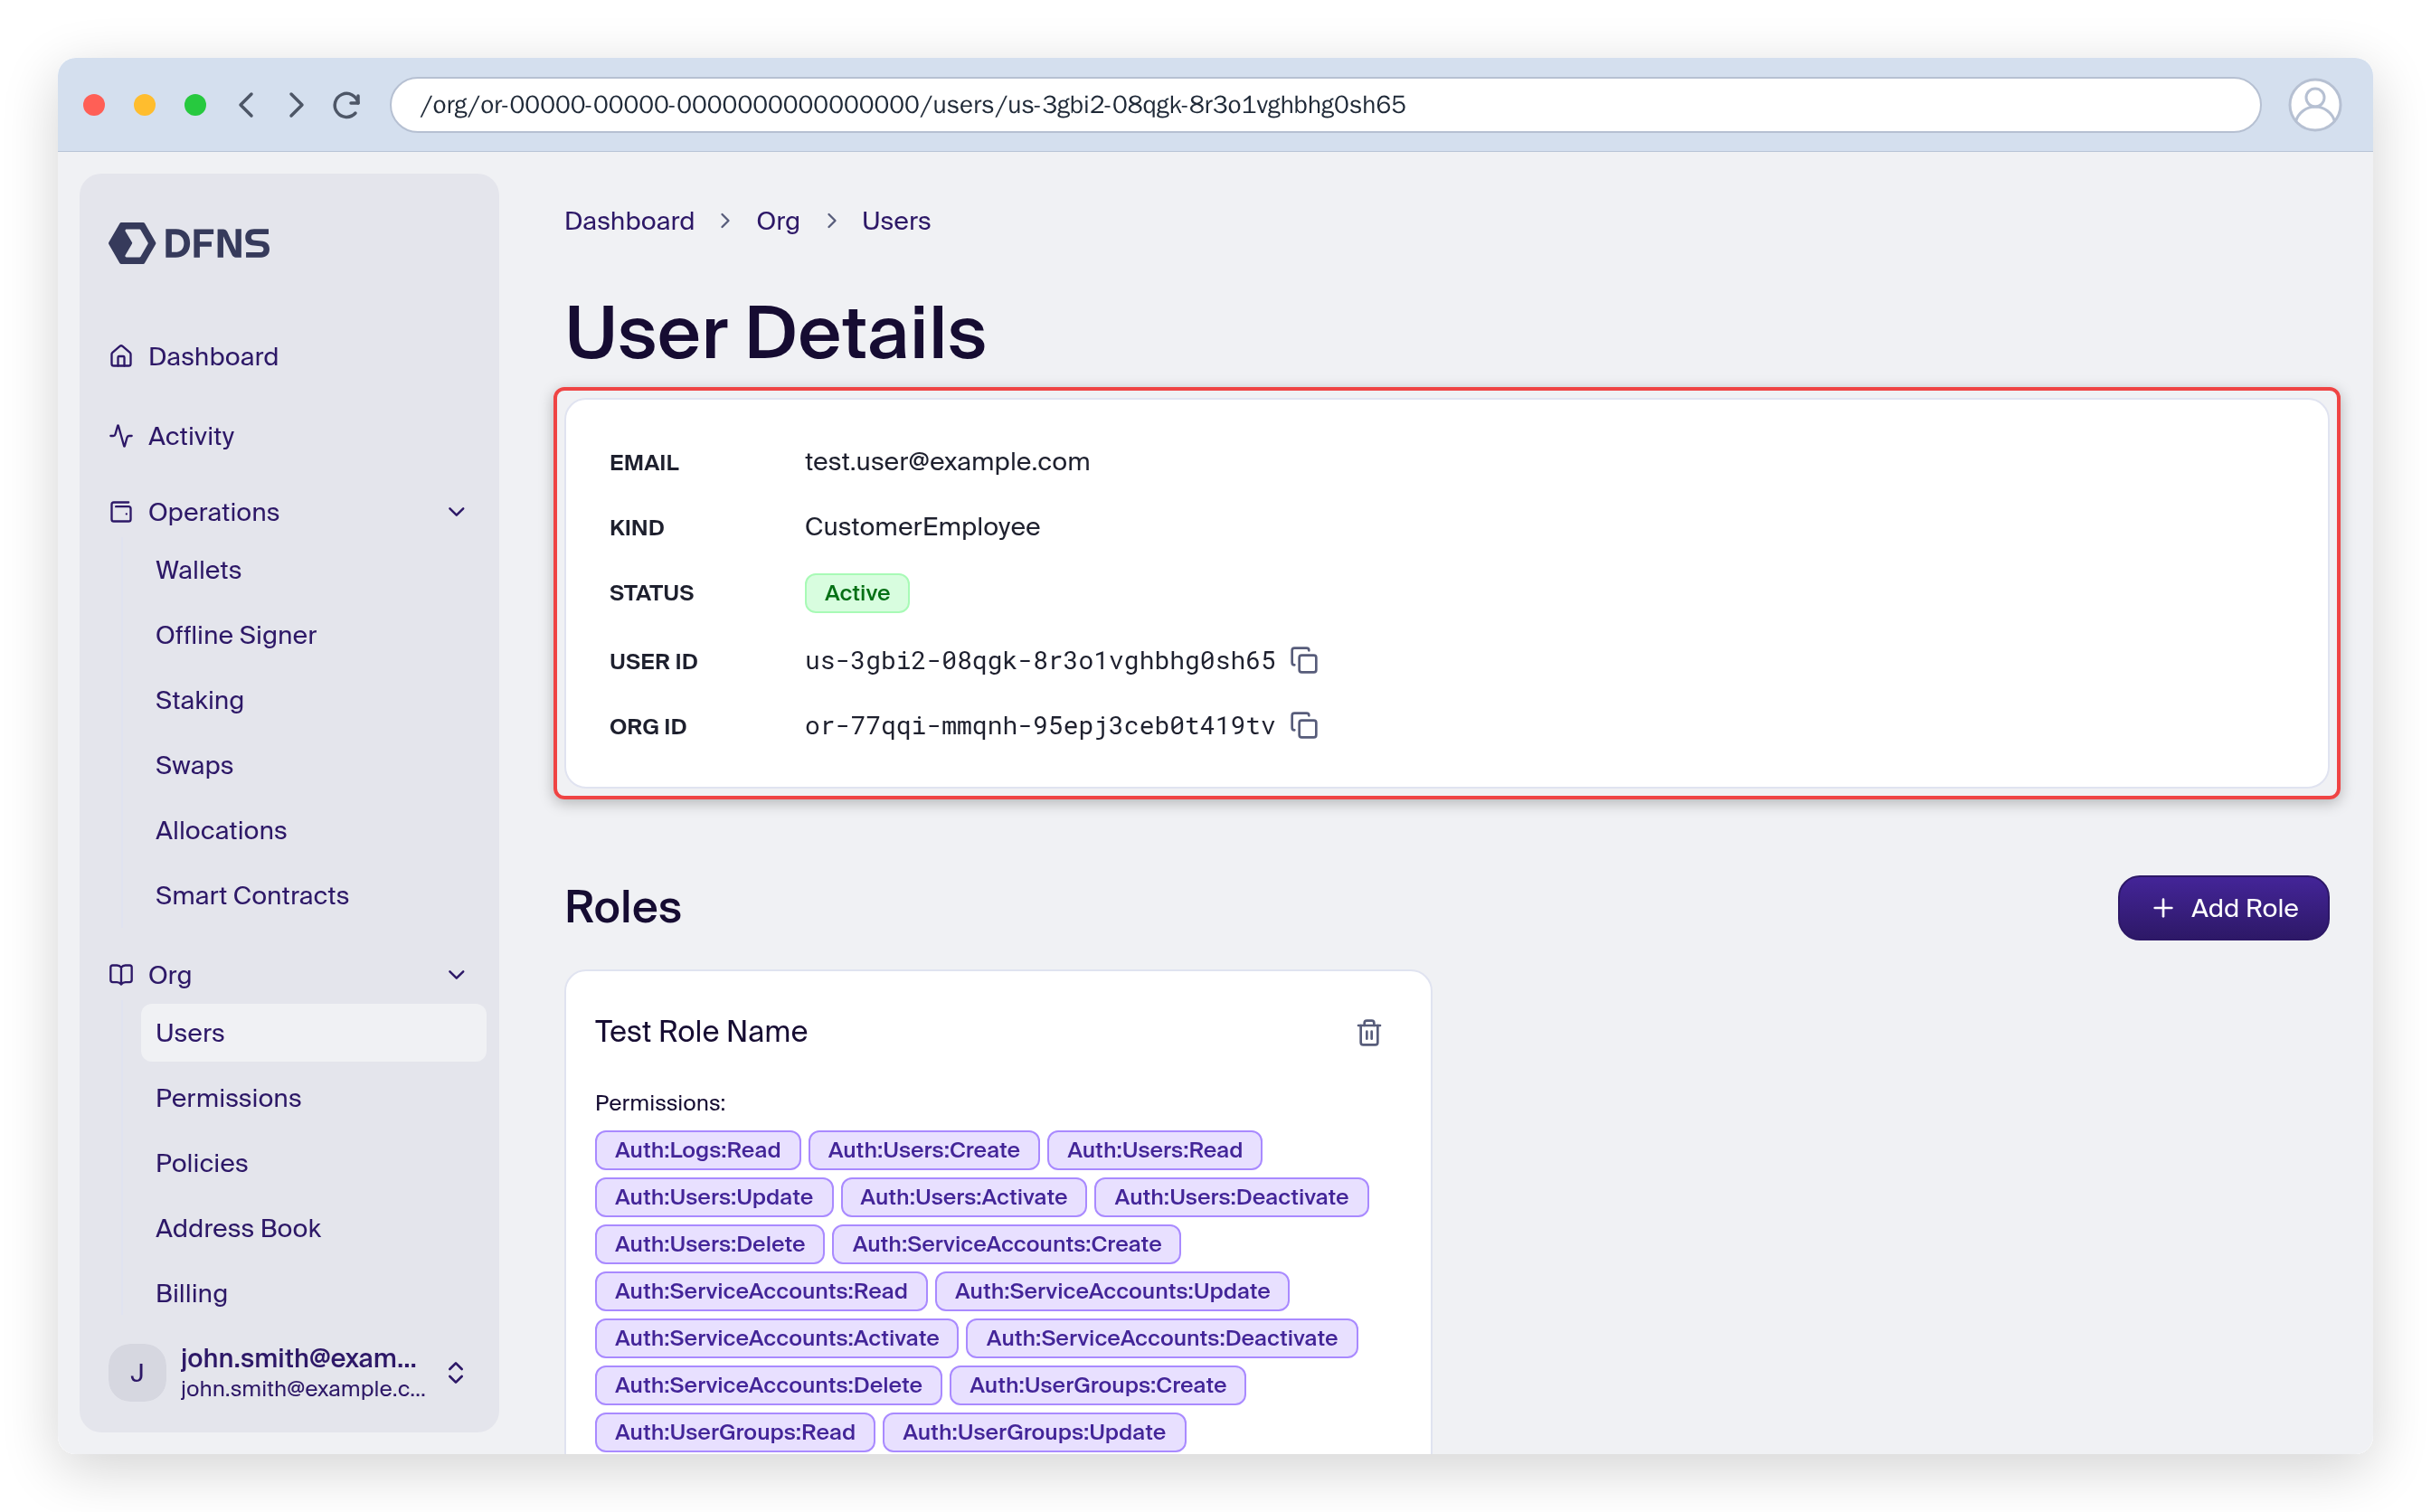Click Org in the breadcrumb
Image resolution: width=2431 pixels, height=1512 pixels.
coord(777,221)
